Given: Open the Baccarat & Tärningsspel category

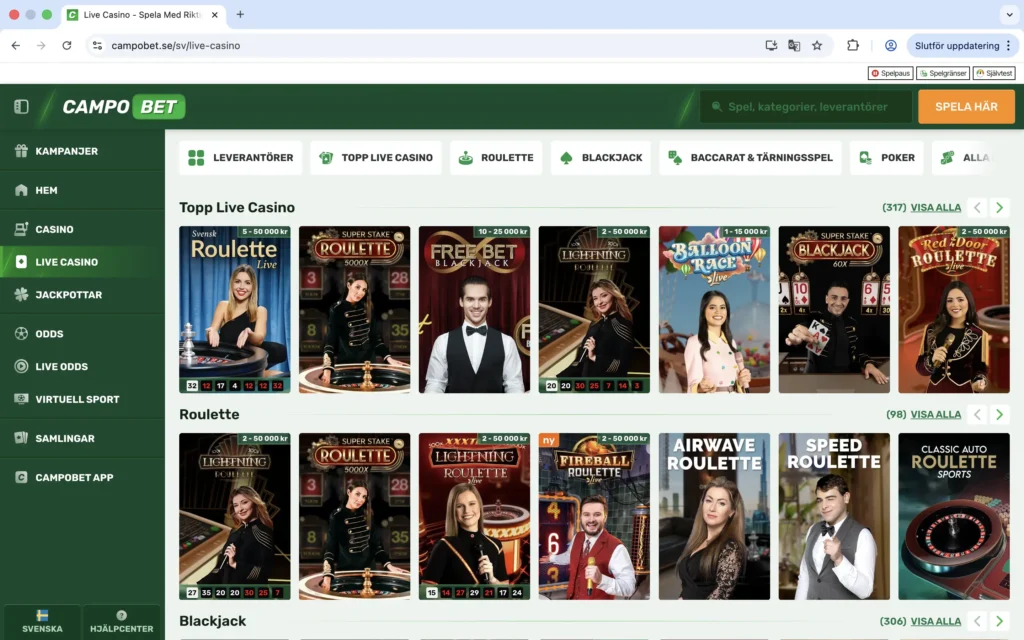Looking at the screenshot, I should pos(749,157).
